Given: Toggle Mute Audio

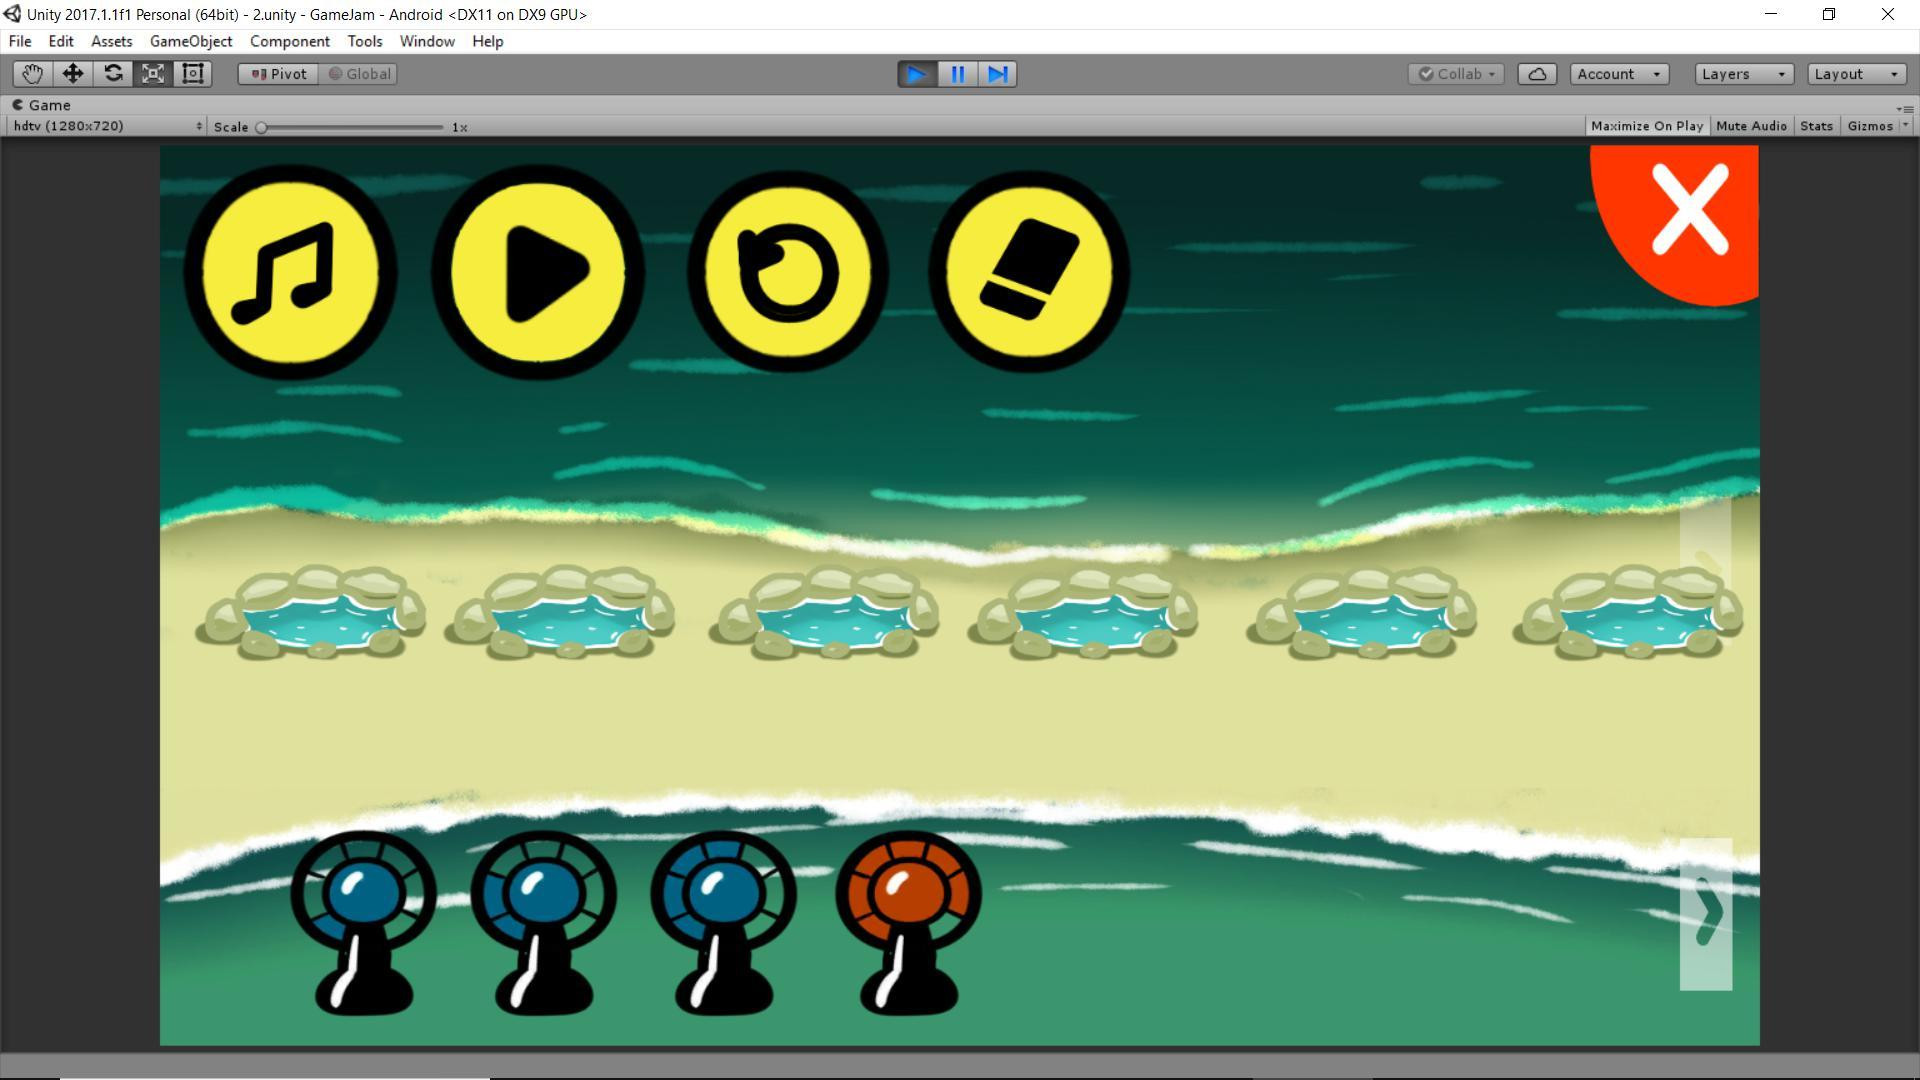Looking at the screenshot, I should (x=1751, y=126).
